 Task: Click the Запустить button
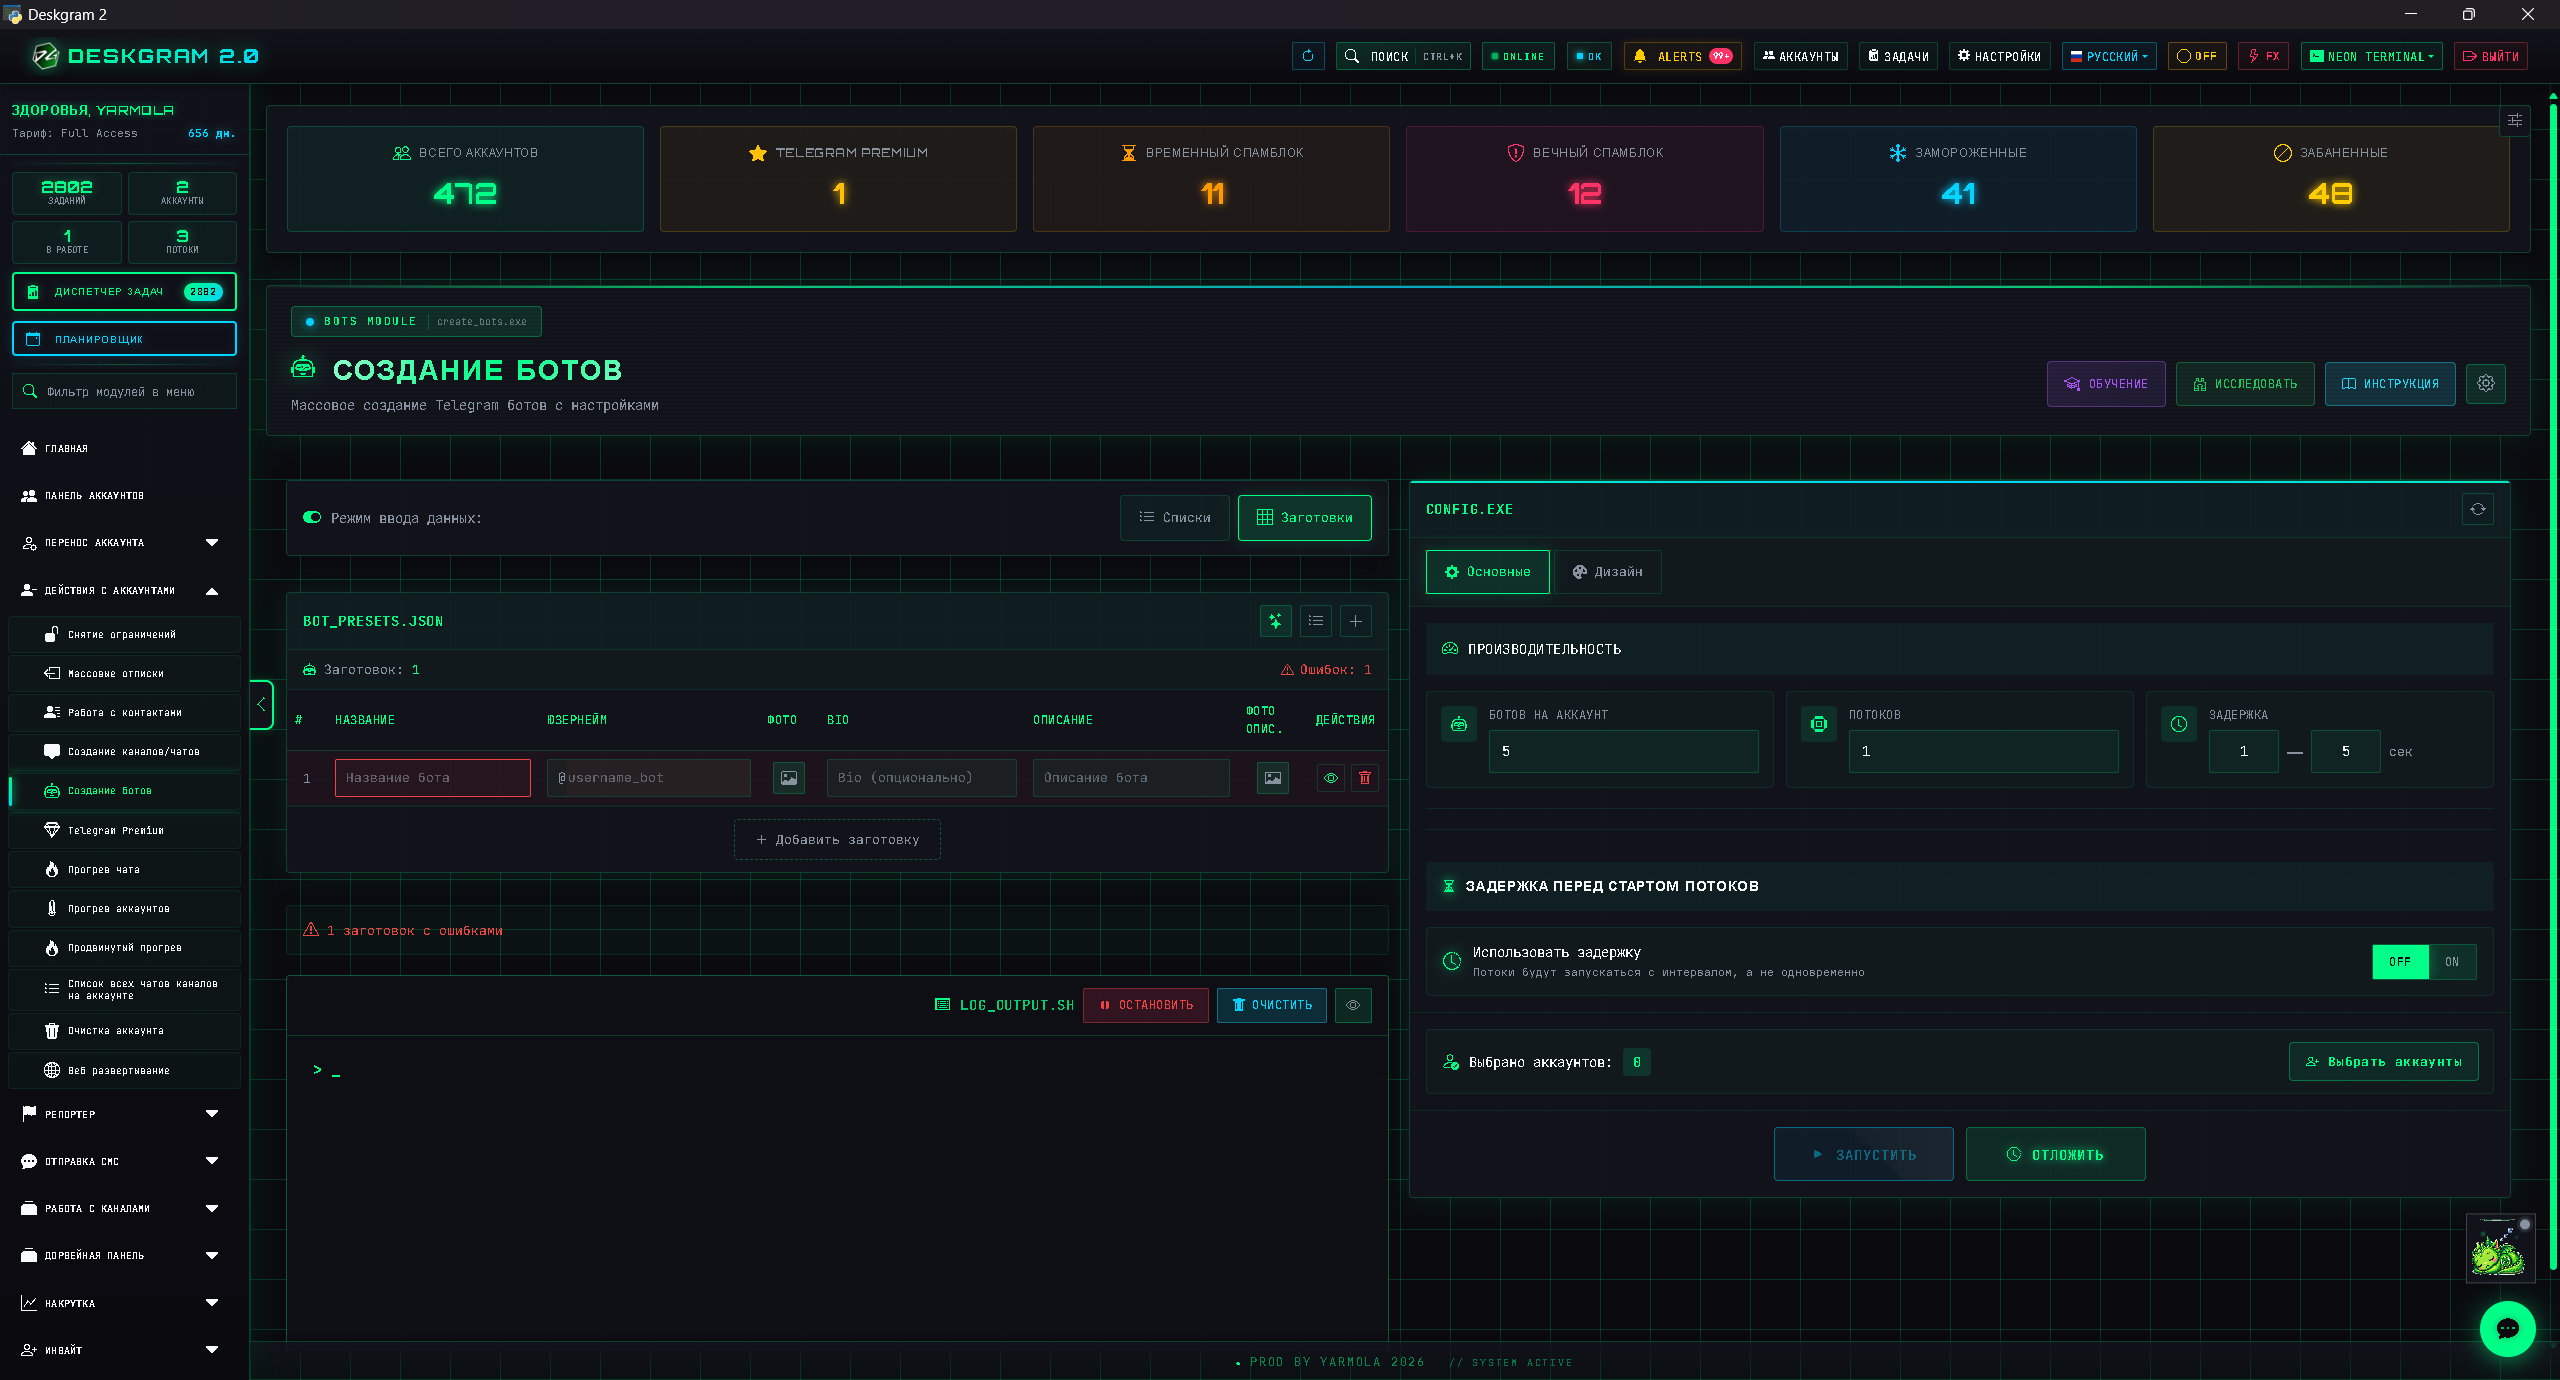[x=1864, y=1154]
